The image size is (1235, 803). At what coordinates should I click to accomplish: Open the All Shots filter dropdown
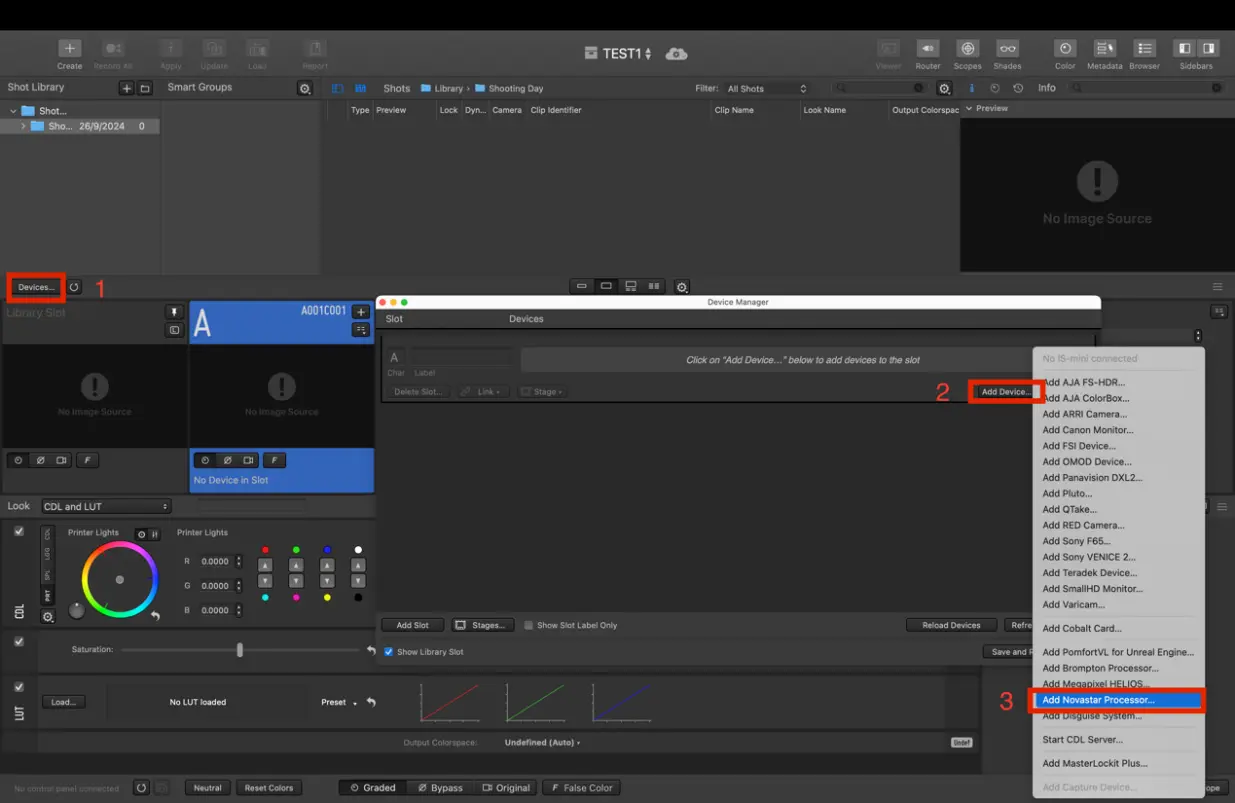(x=766, y=89)
